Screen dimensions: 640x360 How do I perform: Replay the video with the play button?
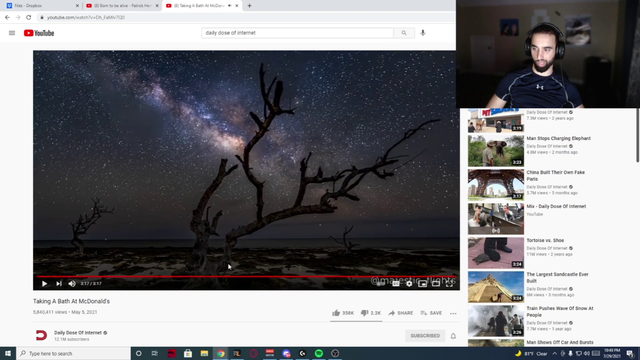pos(44,284)
